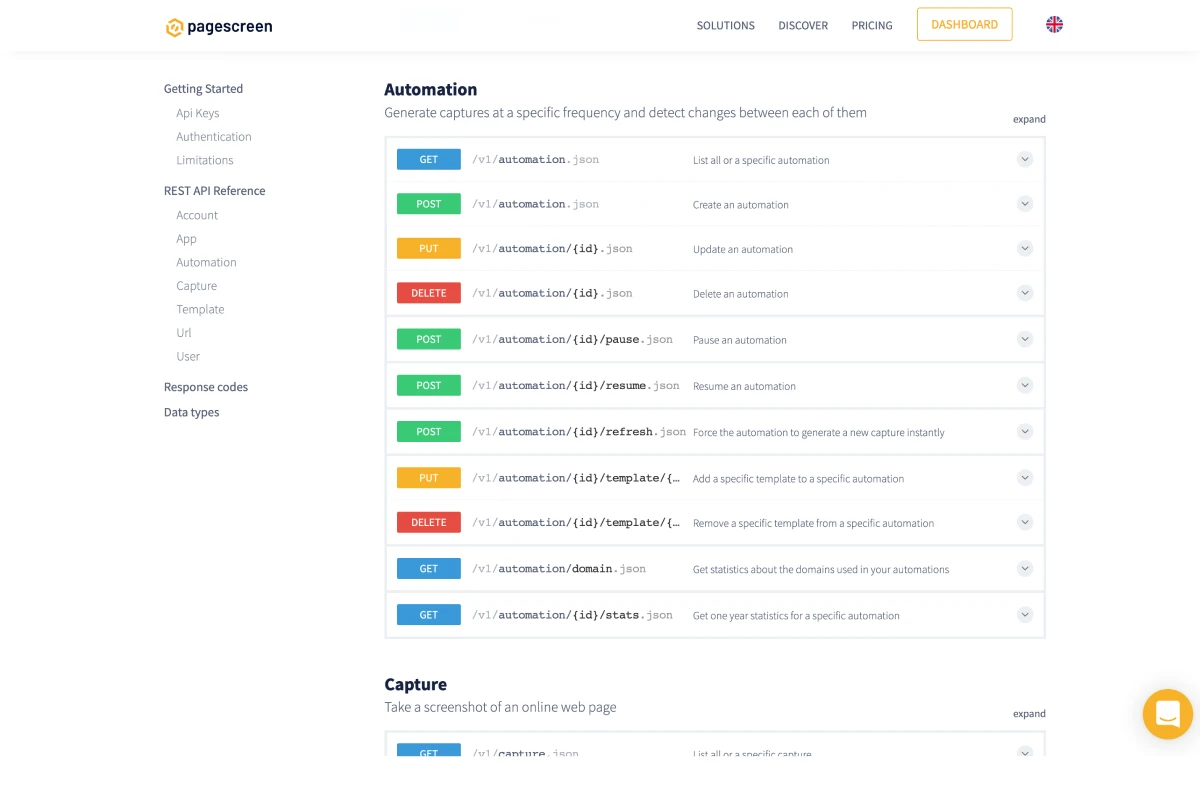
Task: Expand all endpoints in the Automation section
Action: [x=1028, y=119]
